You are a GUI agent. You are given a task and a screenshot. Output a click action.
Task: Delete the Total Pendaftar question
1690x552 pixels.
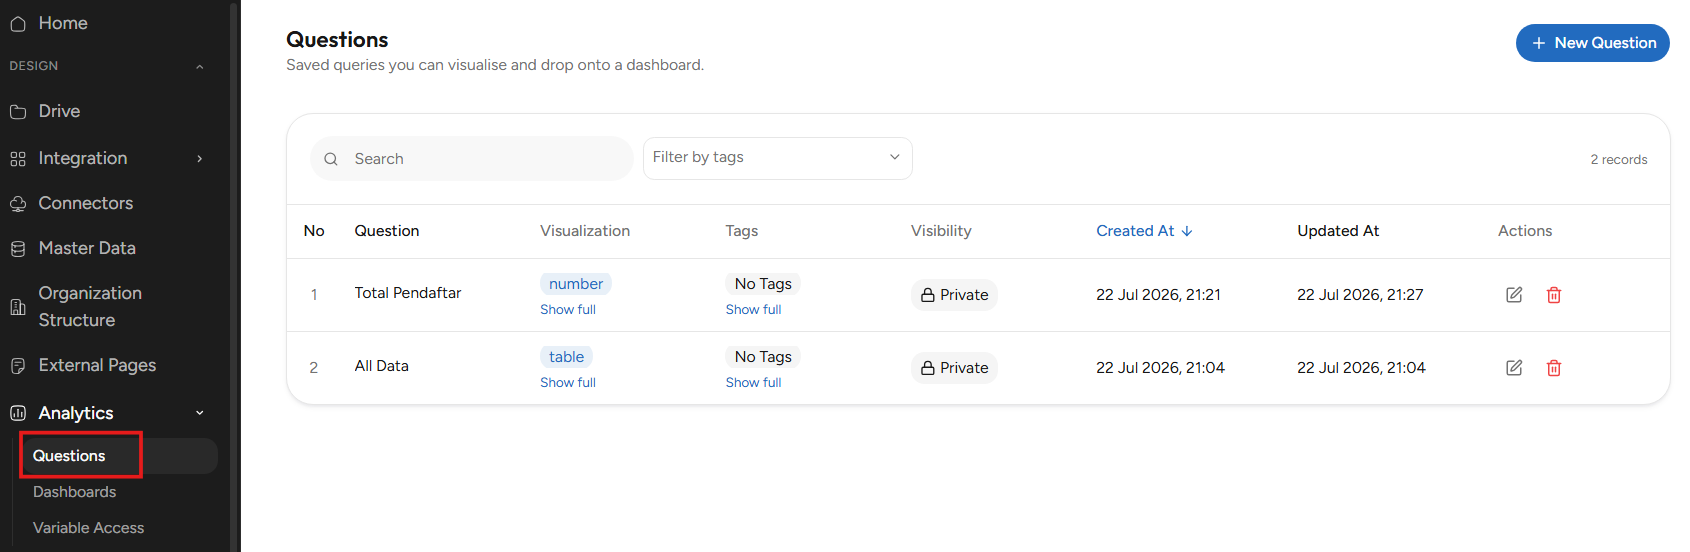(x=1554, y=295)
